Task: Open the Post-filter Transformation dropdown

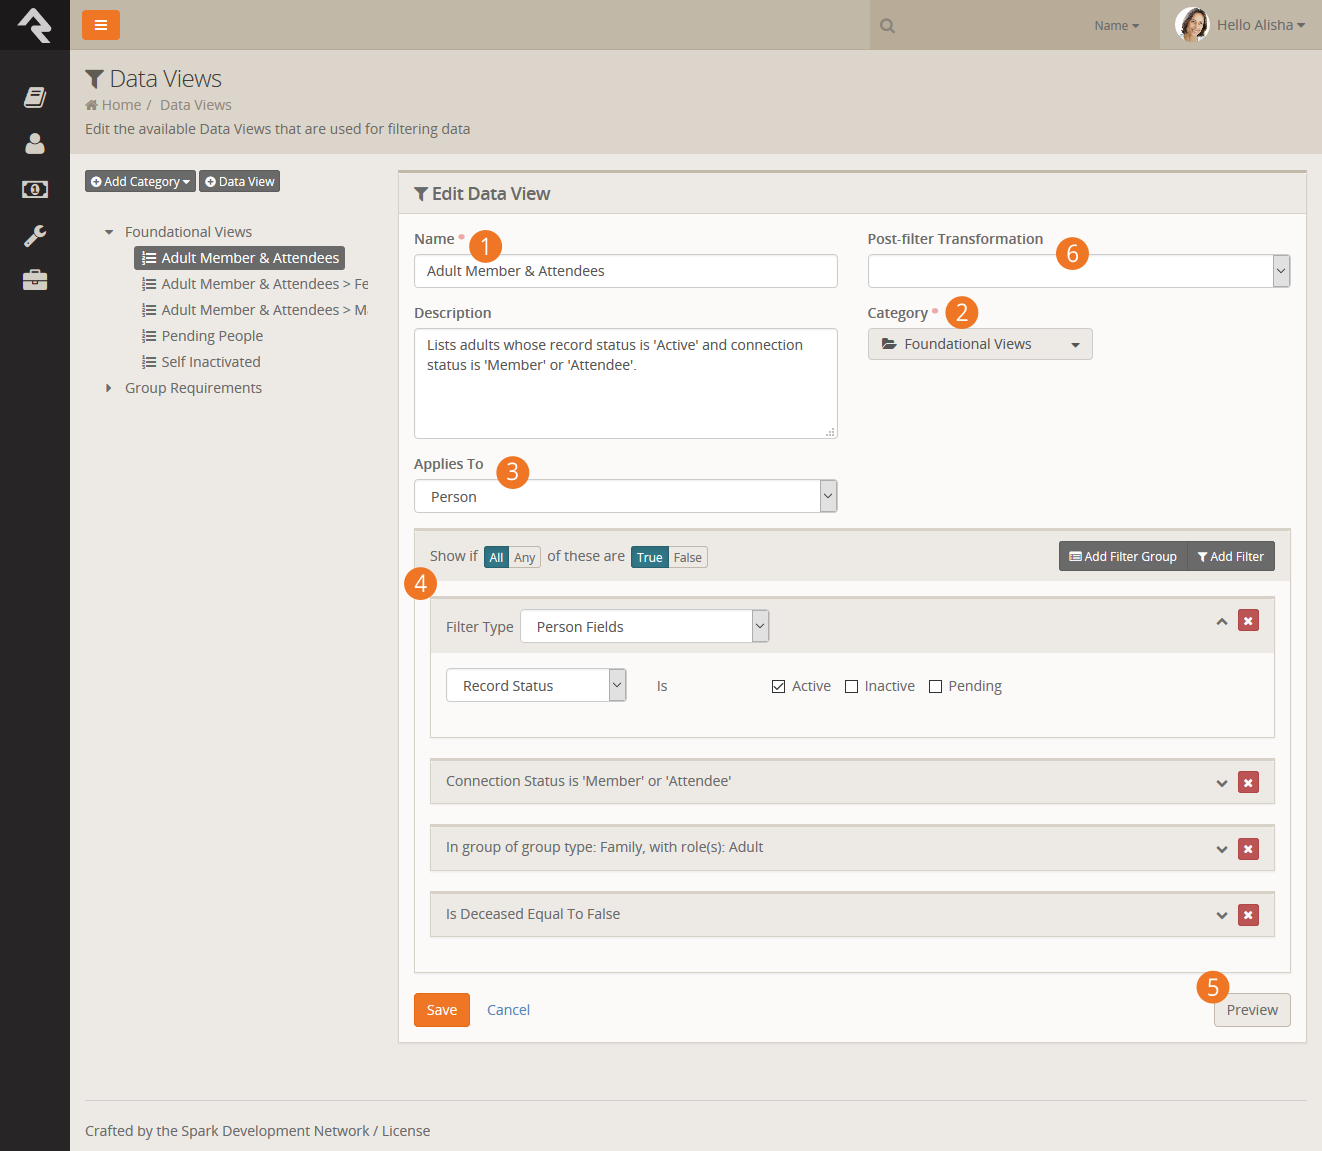Action: [1079, 271]
